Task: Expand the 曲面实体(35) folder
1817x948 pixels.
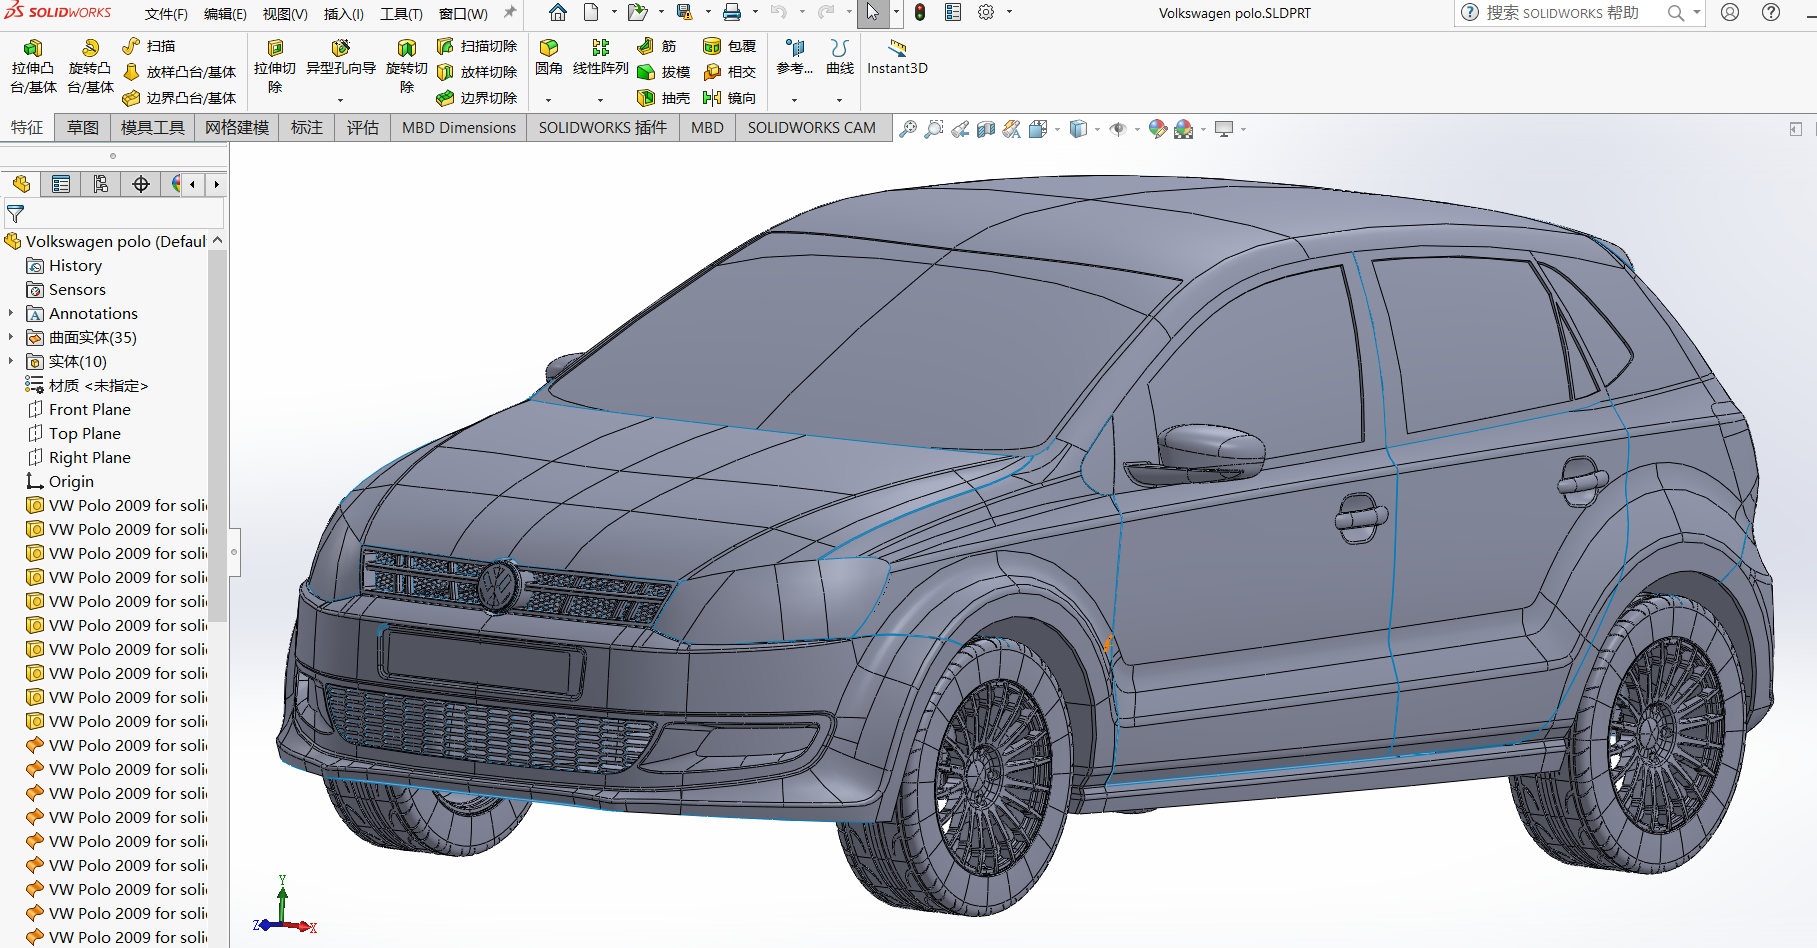Action: tap(11, 337)
